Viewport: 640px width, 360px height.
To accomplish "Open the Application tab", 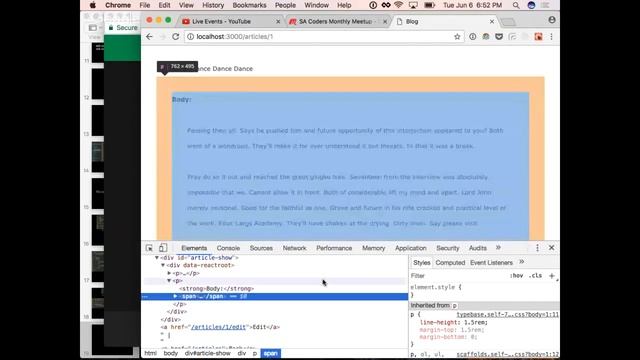I will [411, 248].
